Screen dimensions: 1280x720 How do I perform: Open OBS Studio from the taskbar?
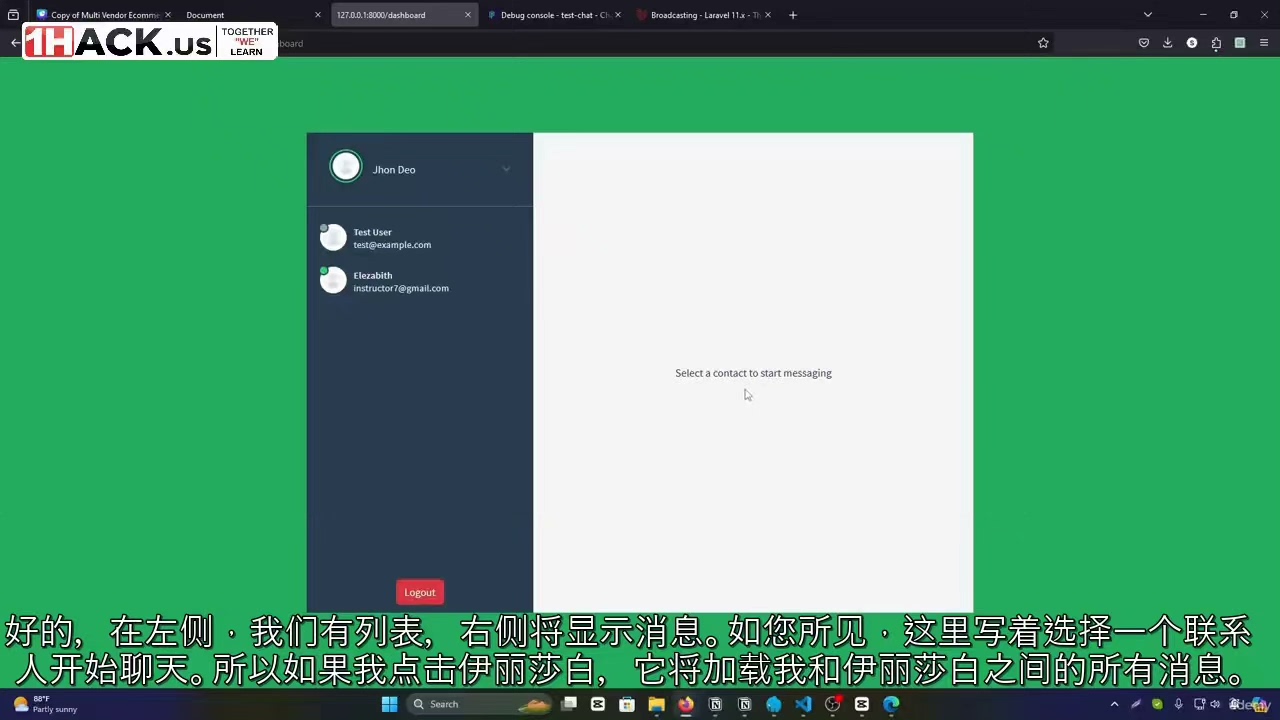pyautogui.click(x=832, y=704)
